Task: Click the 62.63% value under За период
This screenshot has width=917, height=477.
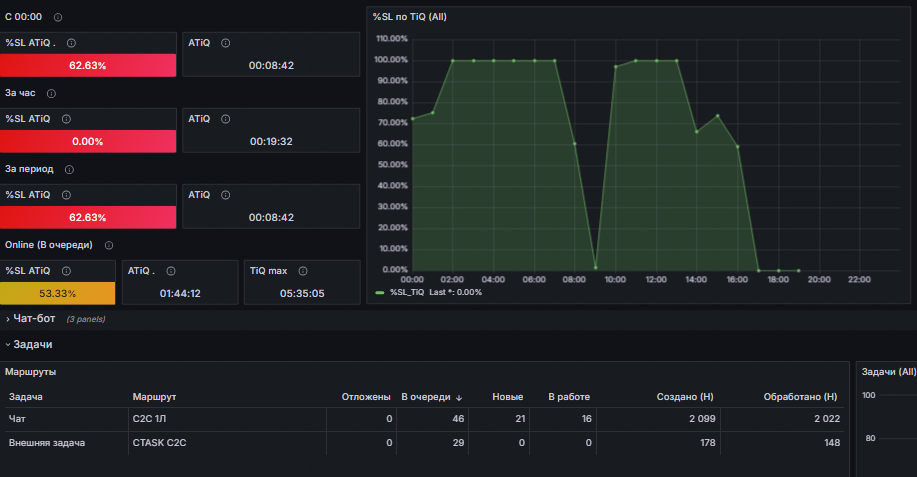Action: 88,217
